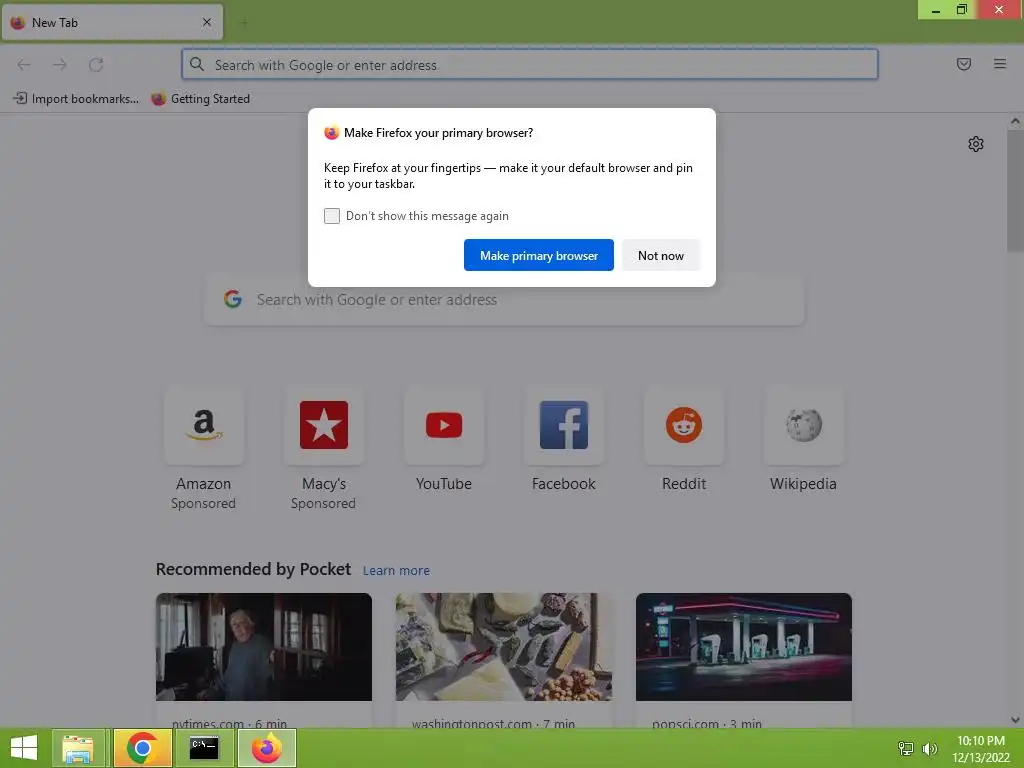
Task: Open the network tray icon
Action: (x=906, y=748)
